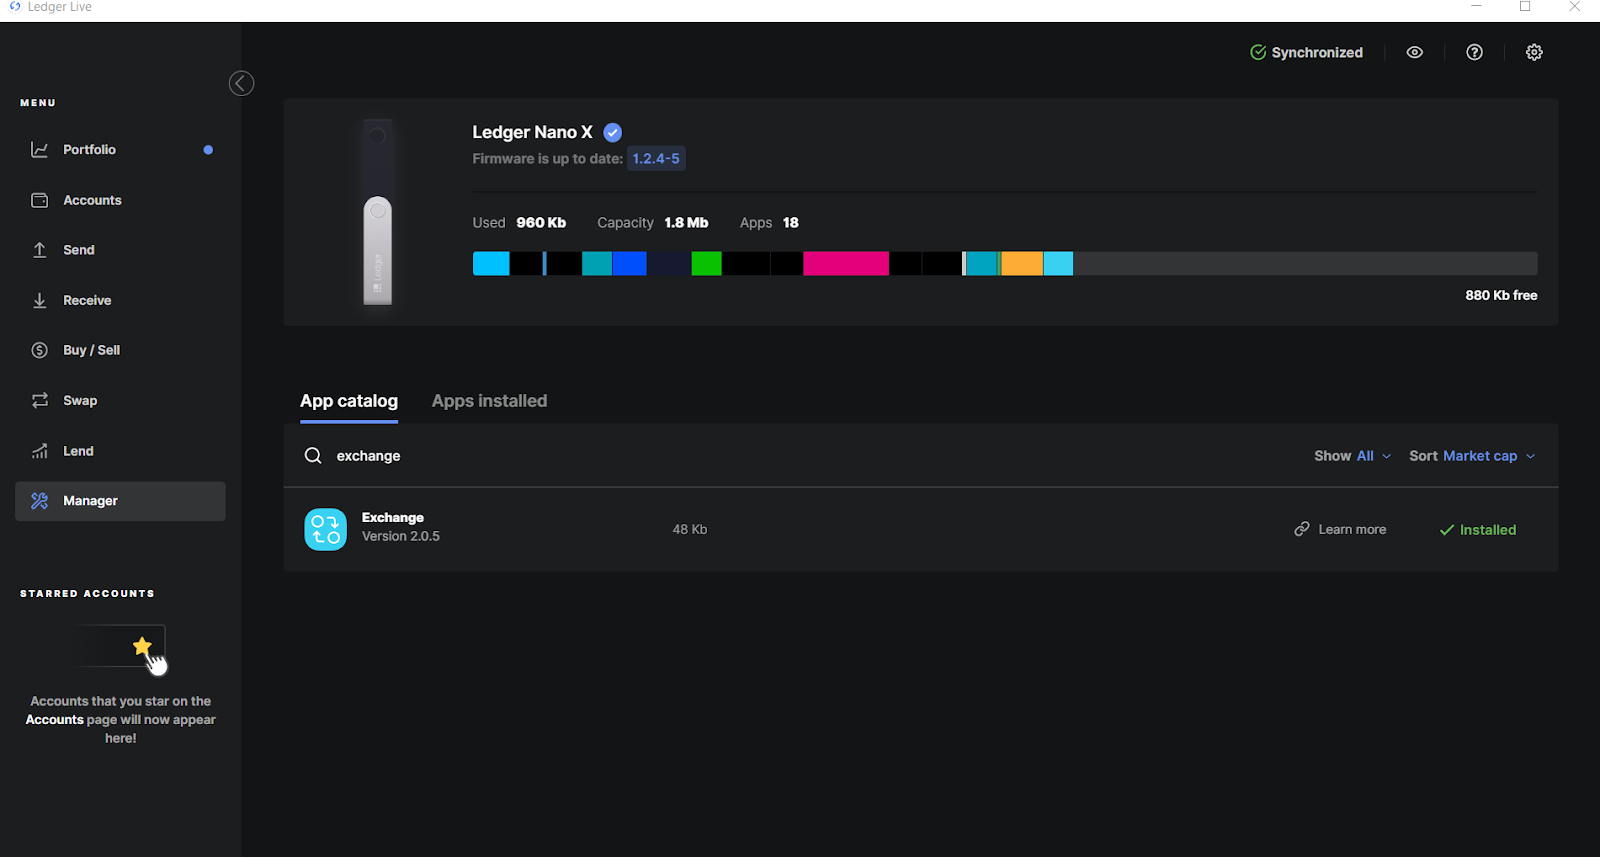This screenshot has width=1600, height=857.
Task: Click the Installed checkmark icon
Action: click(x=1446, y=530)
